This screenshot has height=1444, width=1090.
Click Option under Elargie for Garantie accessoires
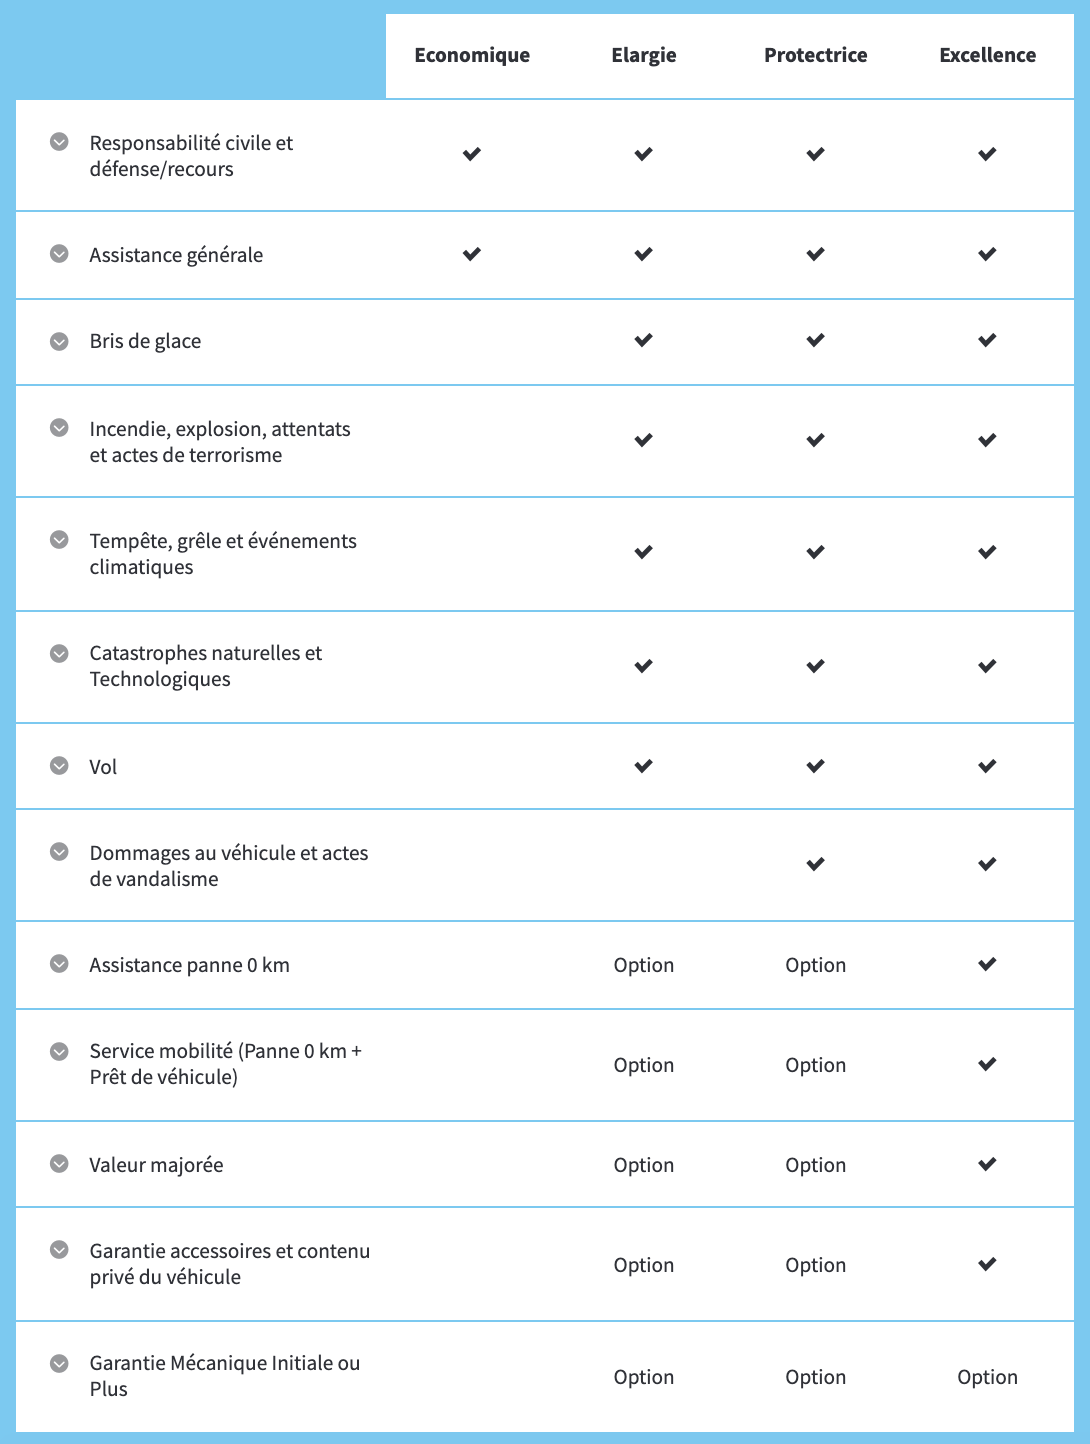point(644,1264)
